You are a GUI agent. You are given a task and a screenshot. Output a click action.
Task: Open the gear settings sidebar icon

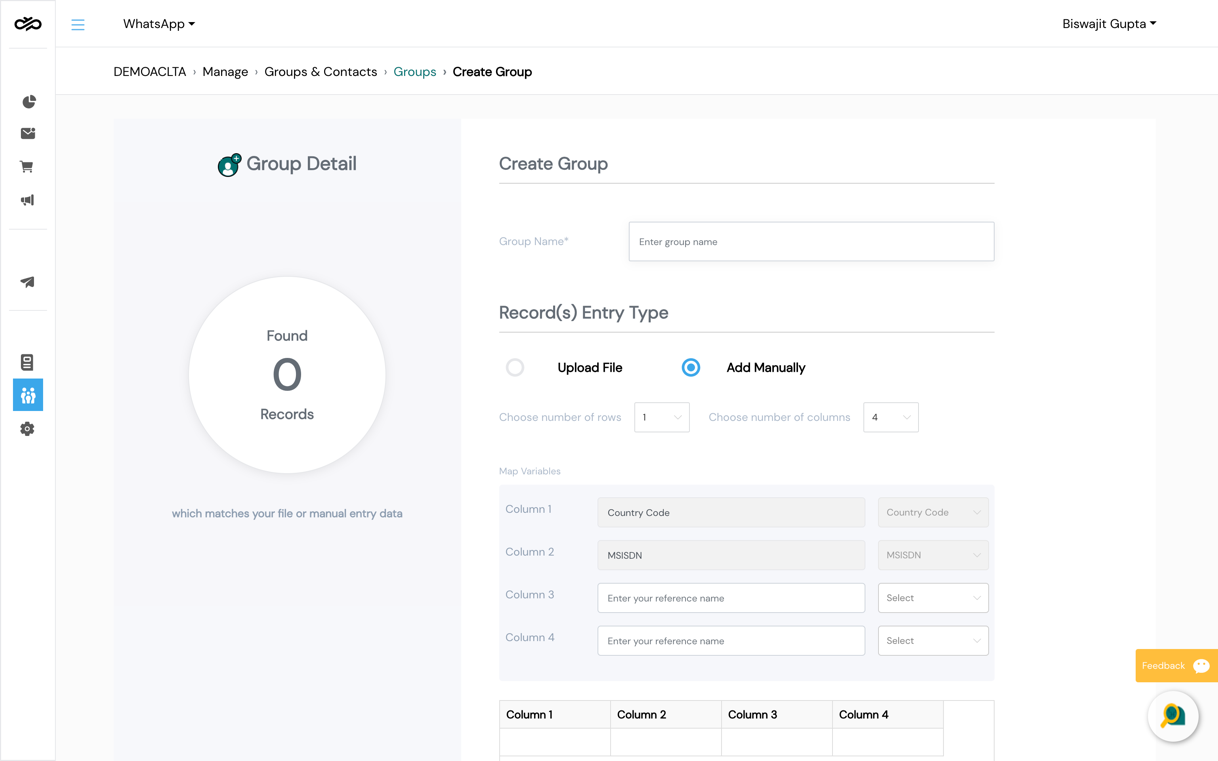pyautogui.click(x=27, y=429)
